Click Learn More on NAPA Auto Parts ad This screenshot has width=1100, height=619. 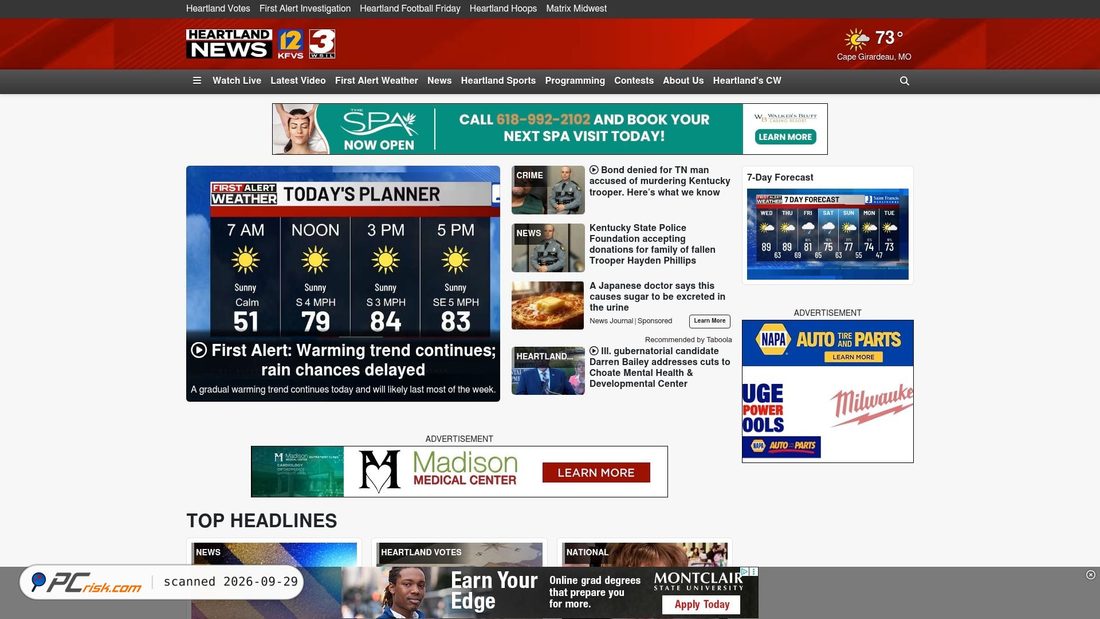coord(854,357)
